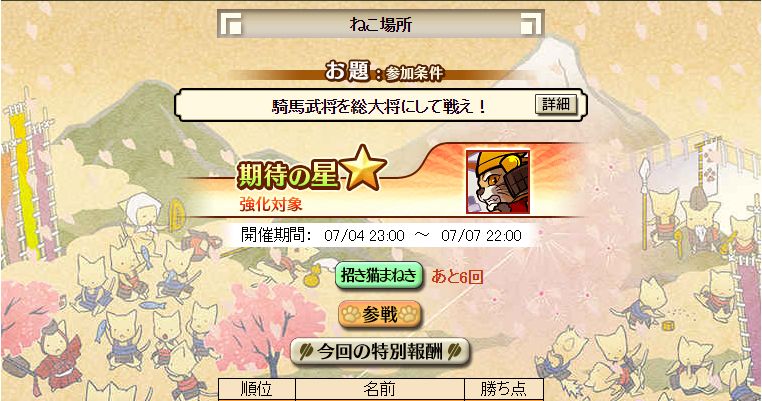This screenshot has height=401, width=762.
Task: Click the 詳細 details button
Action: (556, 104)
